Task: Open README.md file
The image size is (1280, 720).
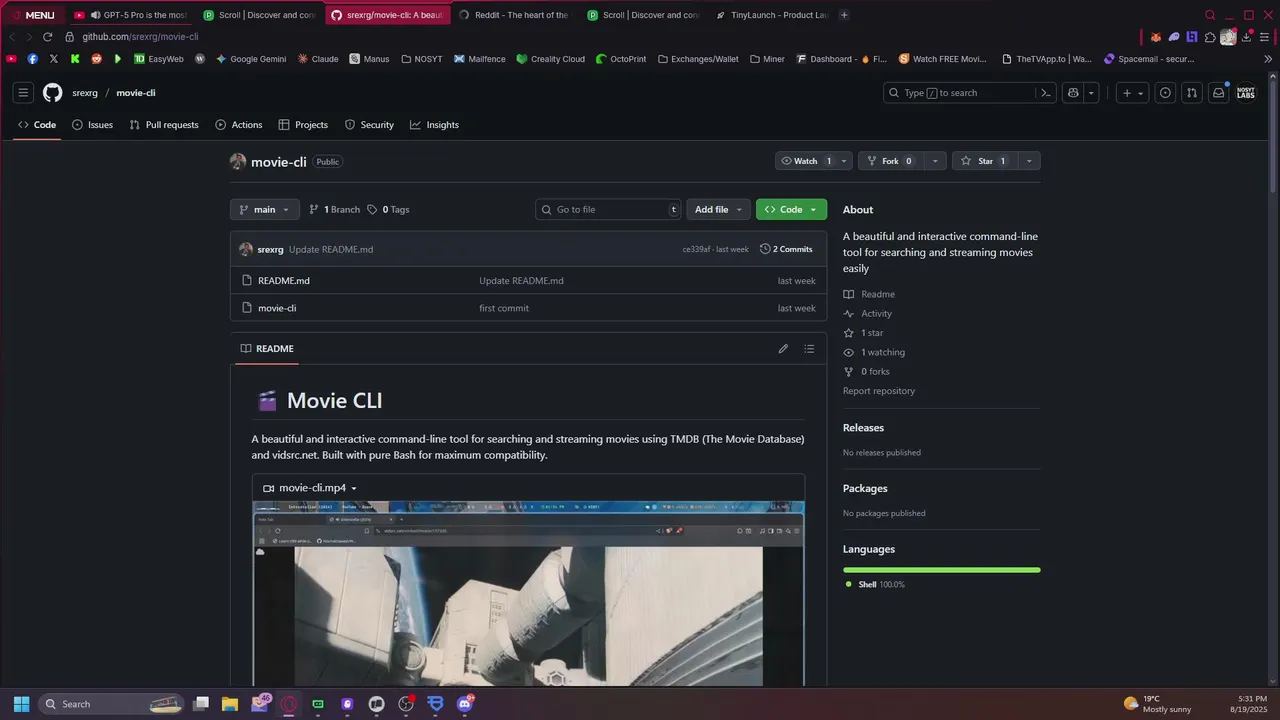Action: [284, 281]
